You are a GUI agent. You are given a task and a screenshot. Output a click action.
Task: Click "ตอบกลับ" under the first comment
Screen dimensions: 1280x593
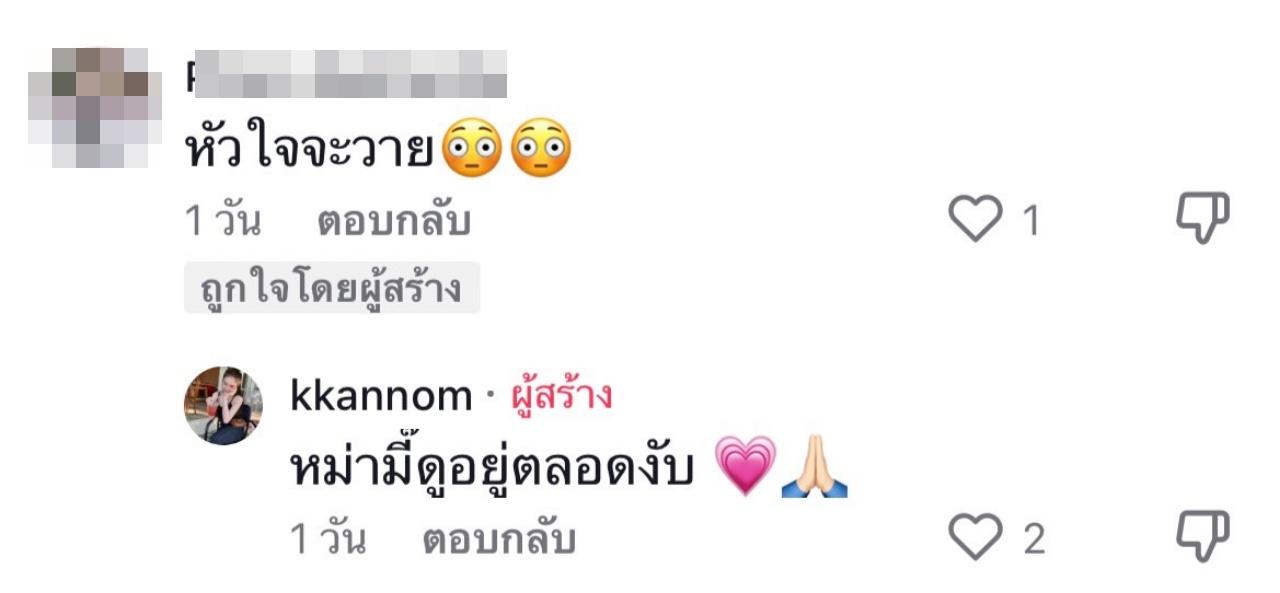(x=394, y=222)
